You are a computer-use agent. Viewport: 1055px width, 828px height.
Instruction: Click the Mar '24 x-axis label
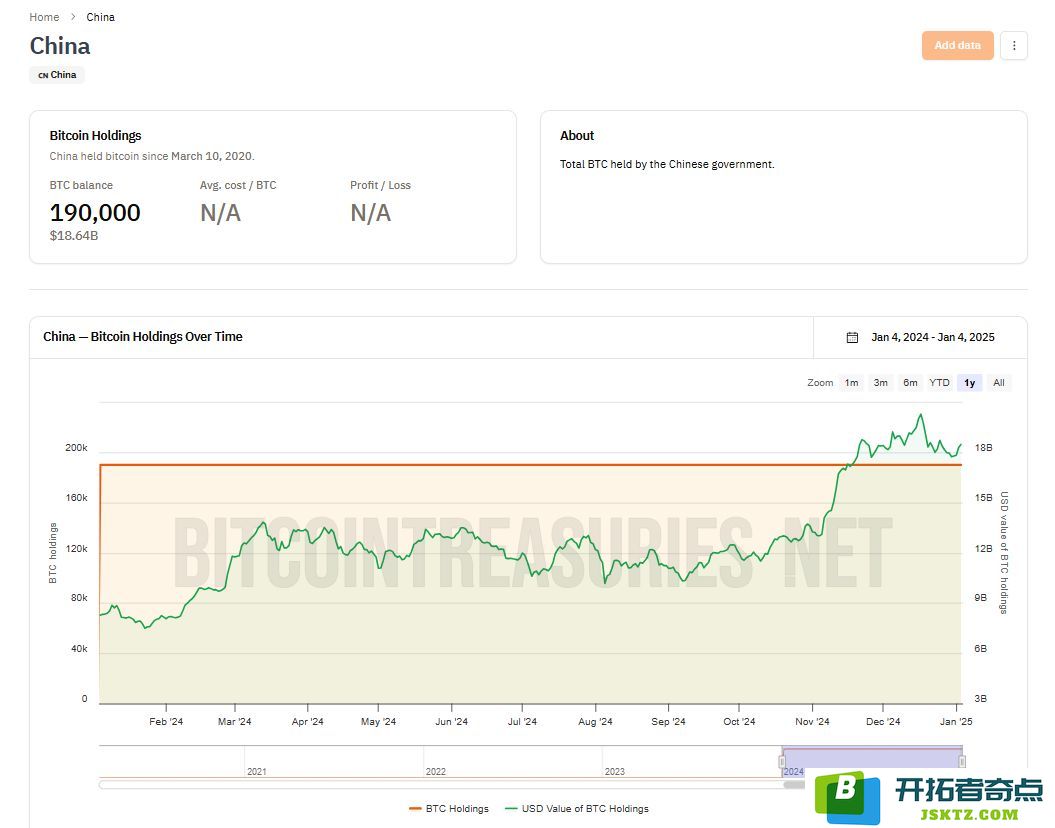[x=234, y=721]
